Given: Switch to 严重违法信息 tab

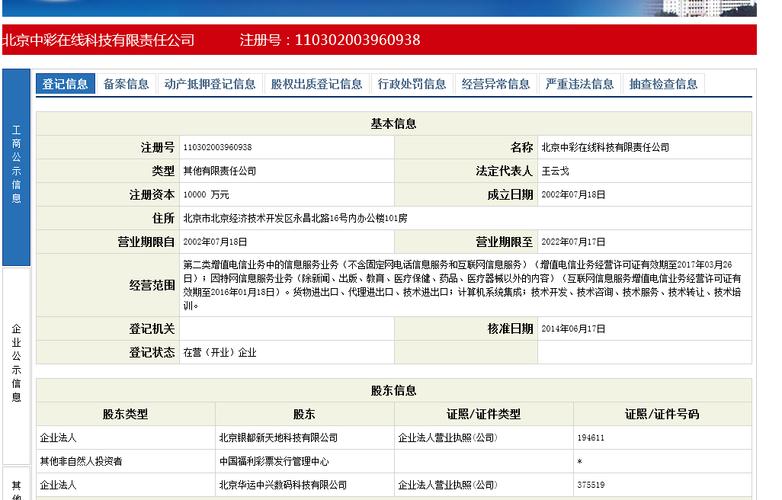Looking at the screenshot, I should click(x=580, y=84).
